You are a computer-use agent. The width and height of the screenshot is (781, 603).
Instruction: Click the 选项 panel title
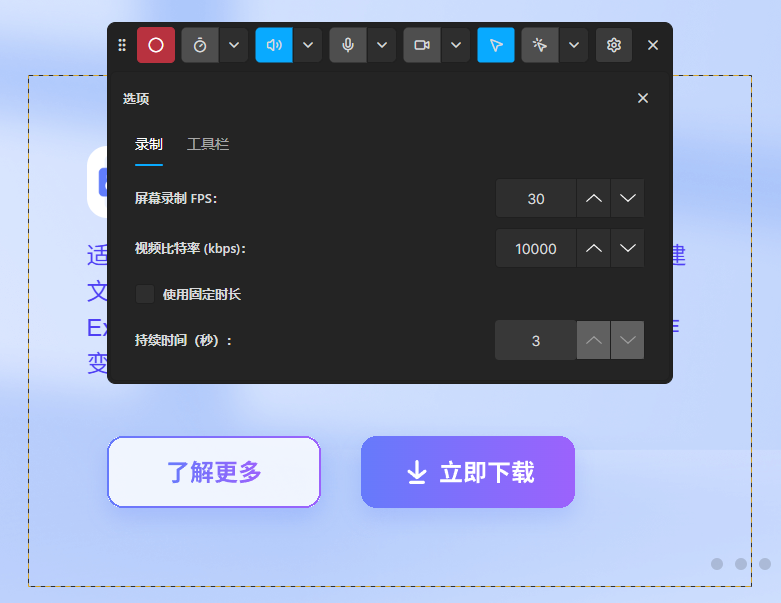pyautogui.click(x=136, y=99)
